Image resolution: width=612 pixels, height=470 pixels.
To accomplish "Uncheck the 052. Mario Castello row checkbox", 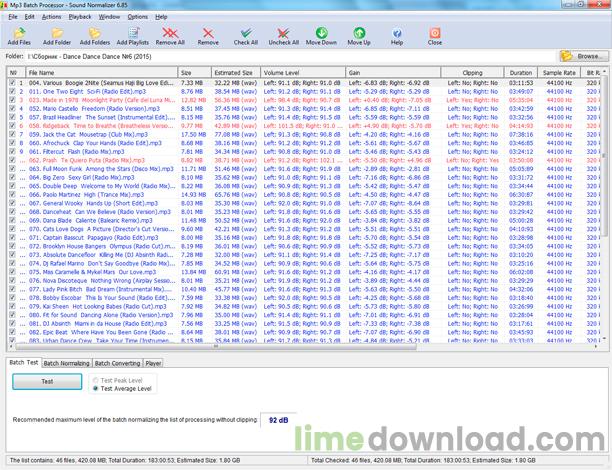I will pos(12,109).
